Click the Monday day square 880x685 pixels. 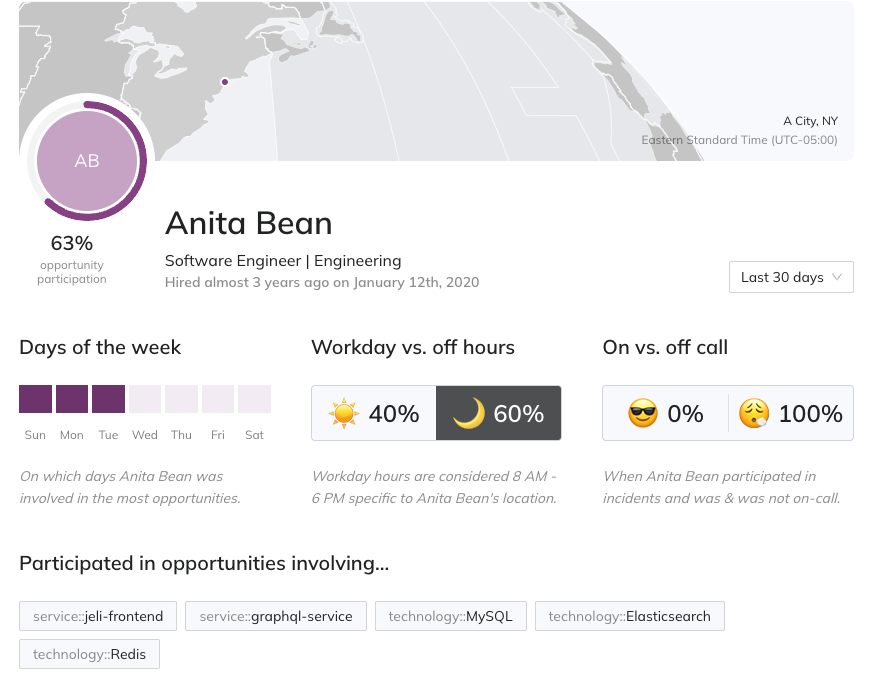tap(72, 399)
